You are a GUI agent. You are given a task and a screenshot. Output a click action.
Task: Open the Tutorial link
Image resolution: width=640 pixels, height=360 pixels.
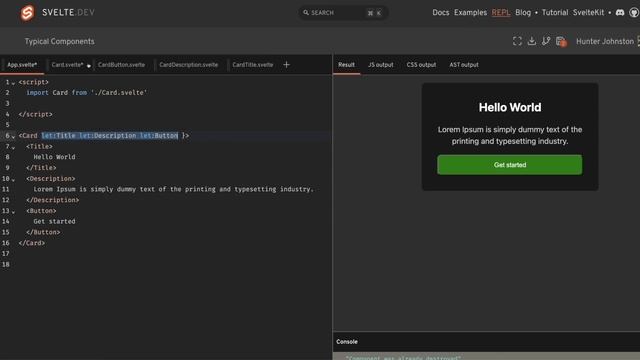pos(555,13)
